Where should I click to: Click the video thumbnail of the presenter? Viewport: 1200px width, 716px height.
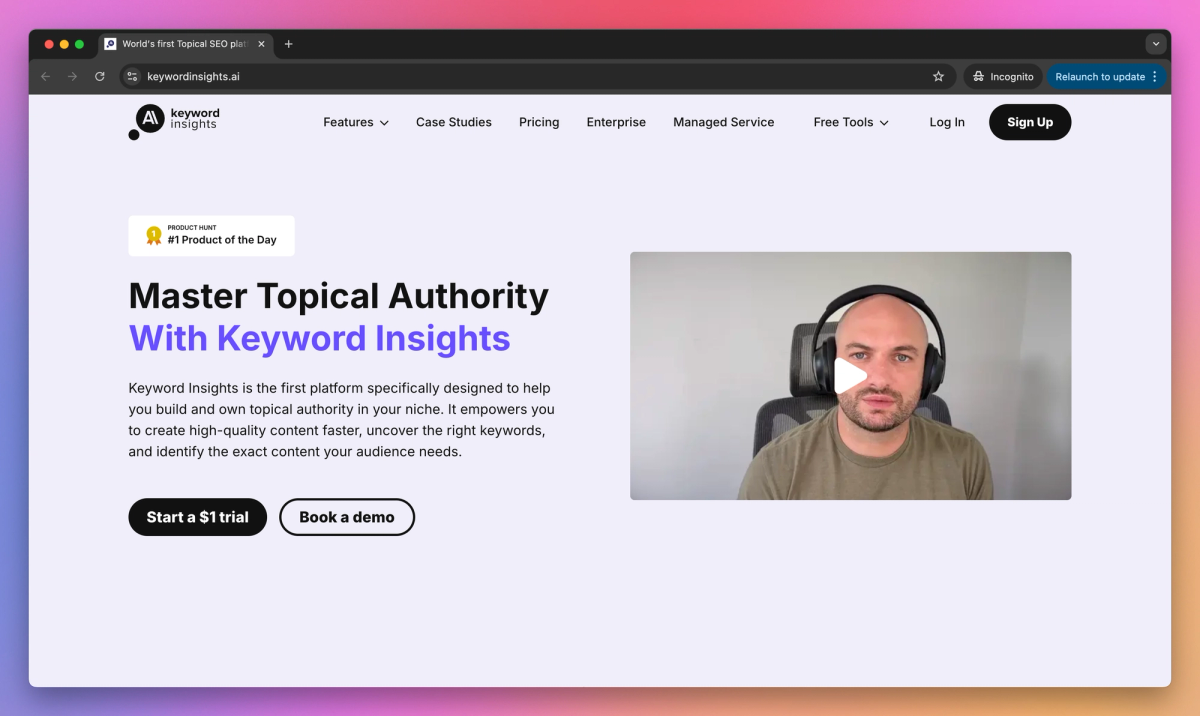coord(850,376)
